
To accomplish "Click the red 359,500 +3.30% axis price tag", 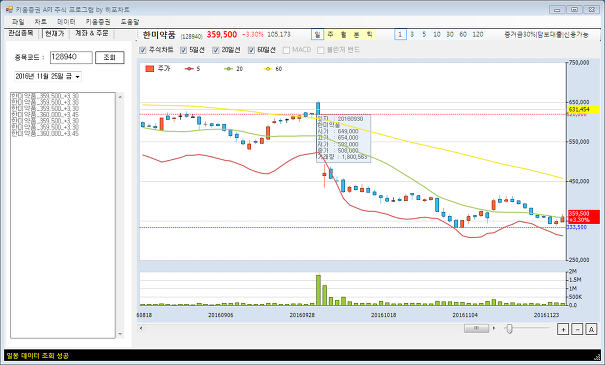I will click(584, 217).
